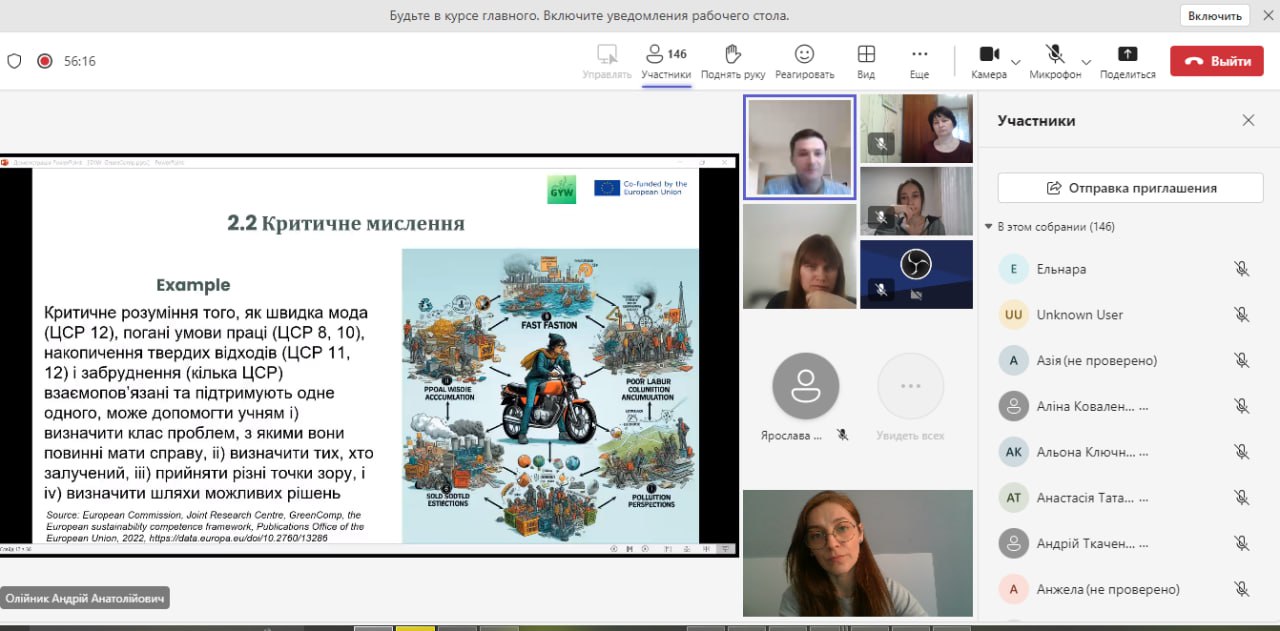Click the meeting timer 56:16
This screenshot has width=1280, height=631.
[80, 61]
